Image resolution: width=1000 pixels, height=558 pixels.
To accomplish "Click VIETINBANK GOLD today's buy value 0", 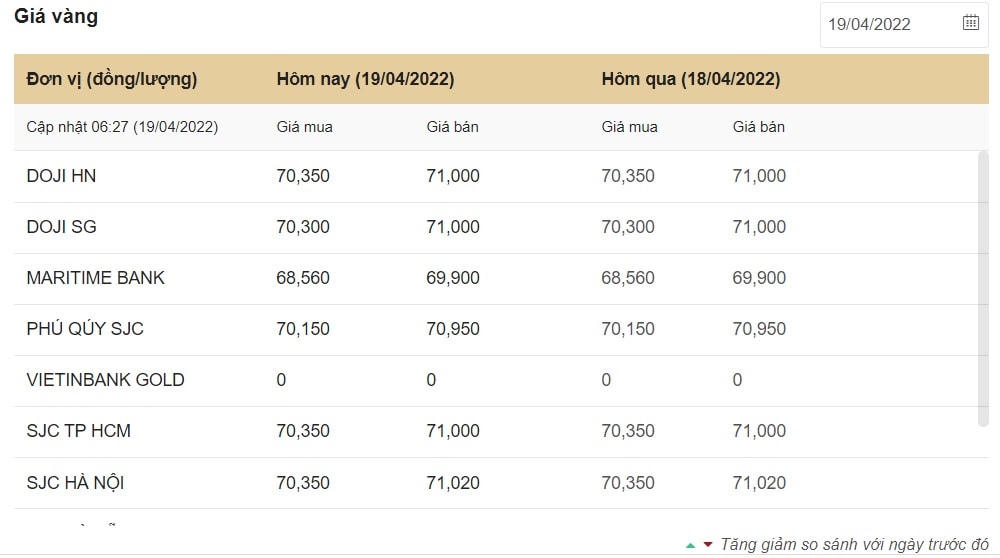I will (x=281, y=380).
